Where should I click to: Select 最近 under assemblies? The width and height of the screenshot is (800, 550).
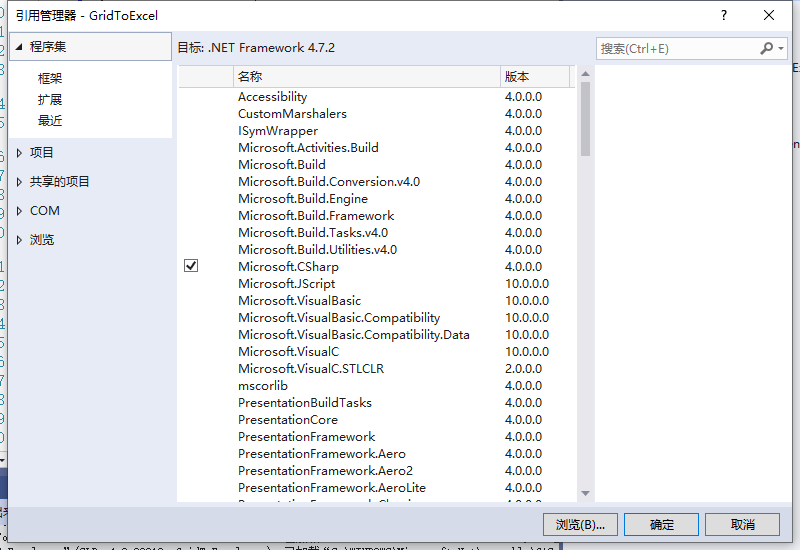[50, 121]
